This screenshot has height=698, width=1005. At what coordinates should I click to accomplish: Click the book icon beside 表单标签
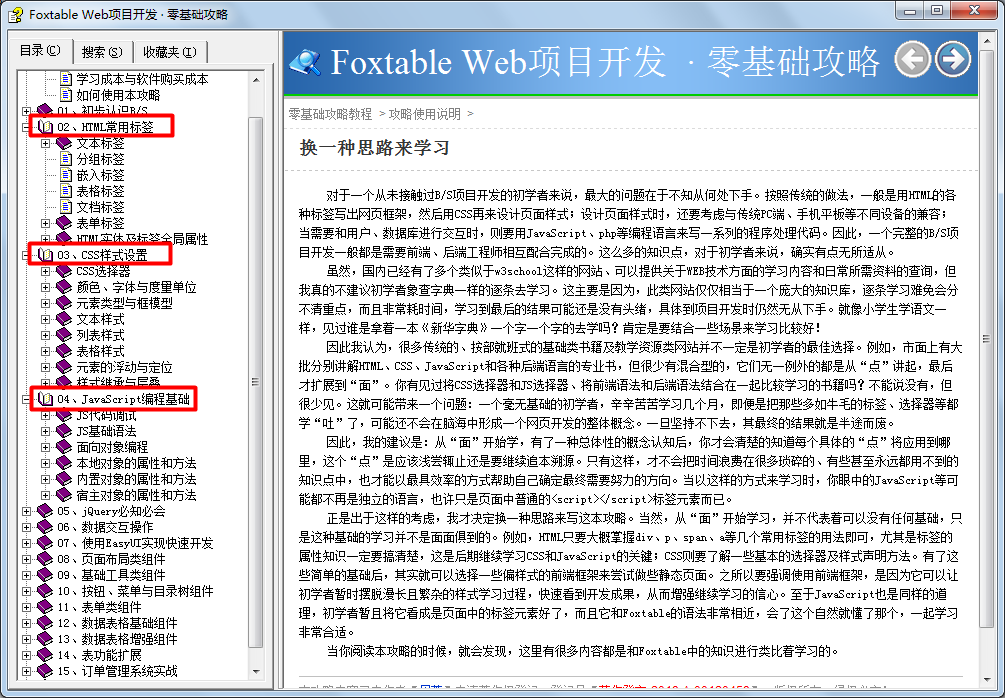pos(64,223)
